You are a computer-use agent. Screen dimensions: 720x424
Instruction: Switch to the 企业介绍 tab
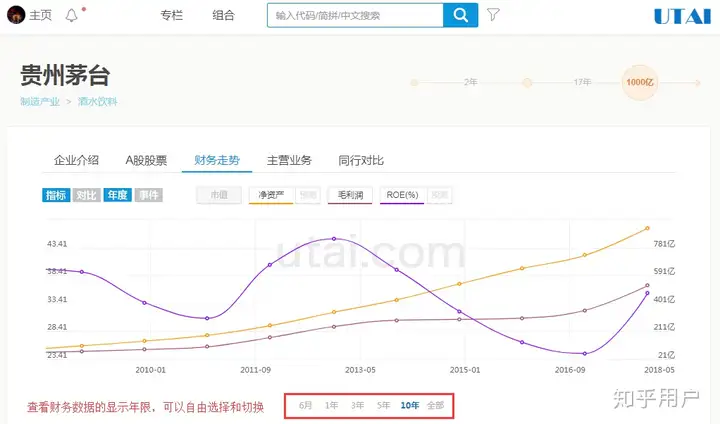coord(76,160)
